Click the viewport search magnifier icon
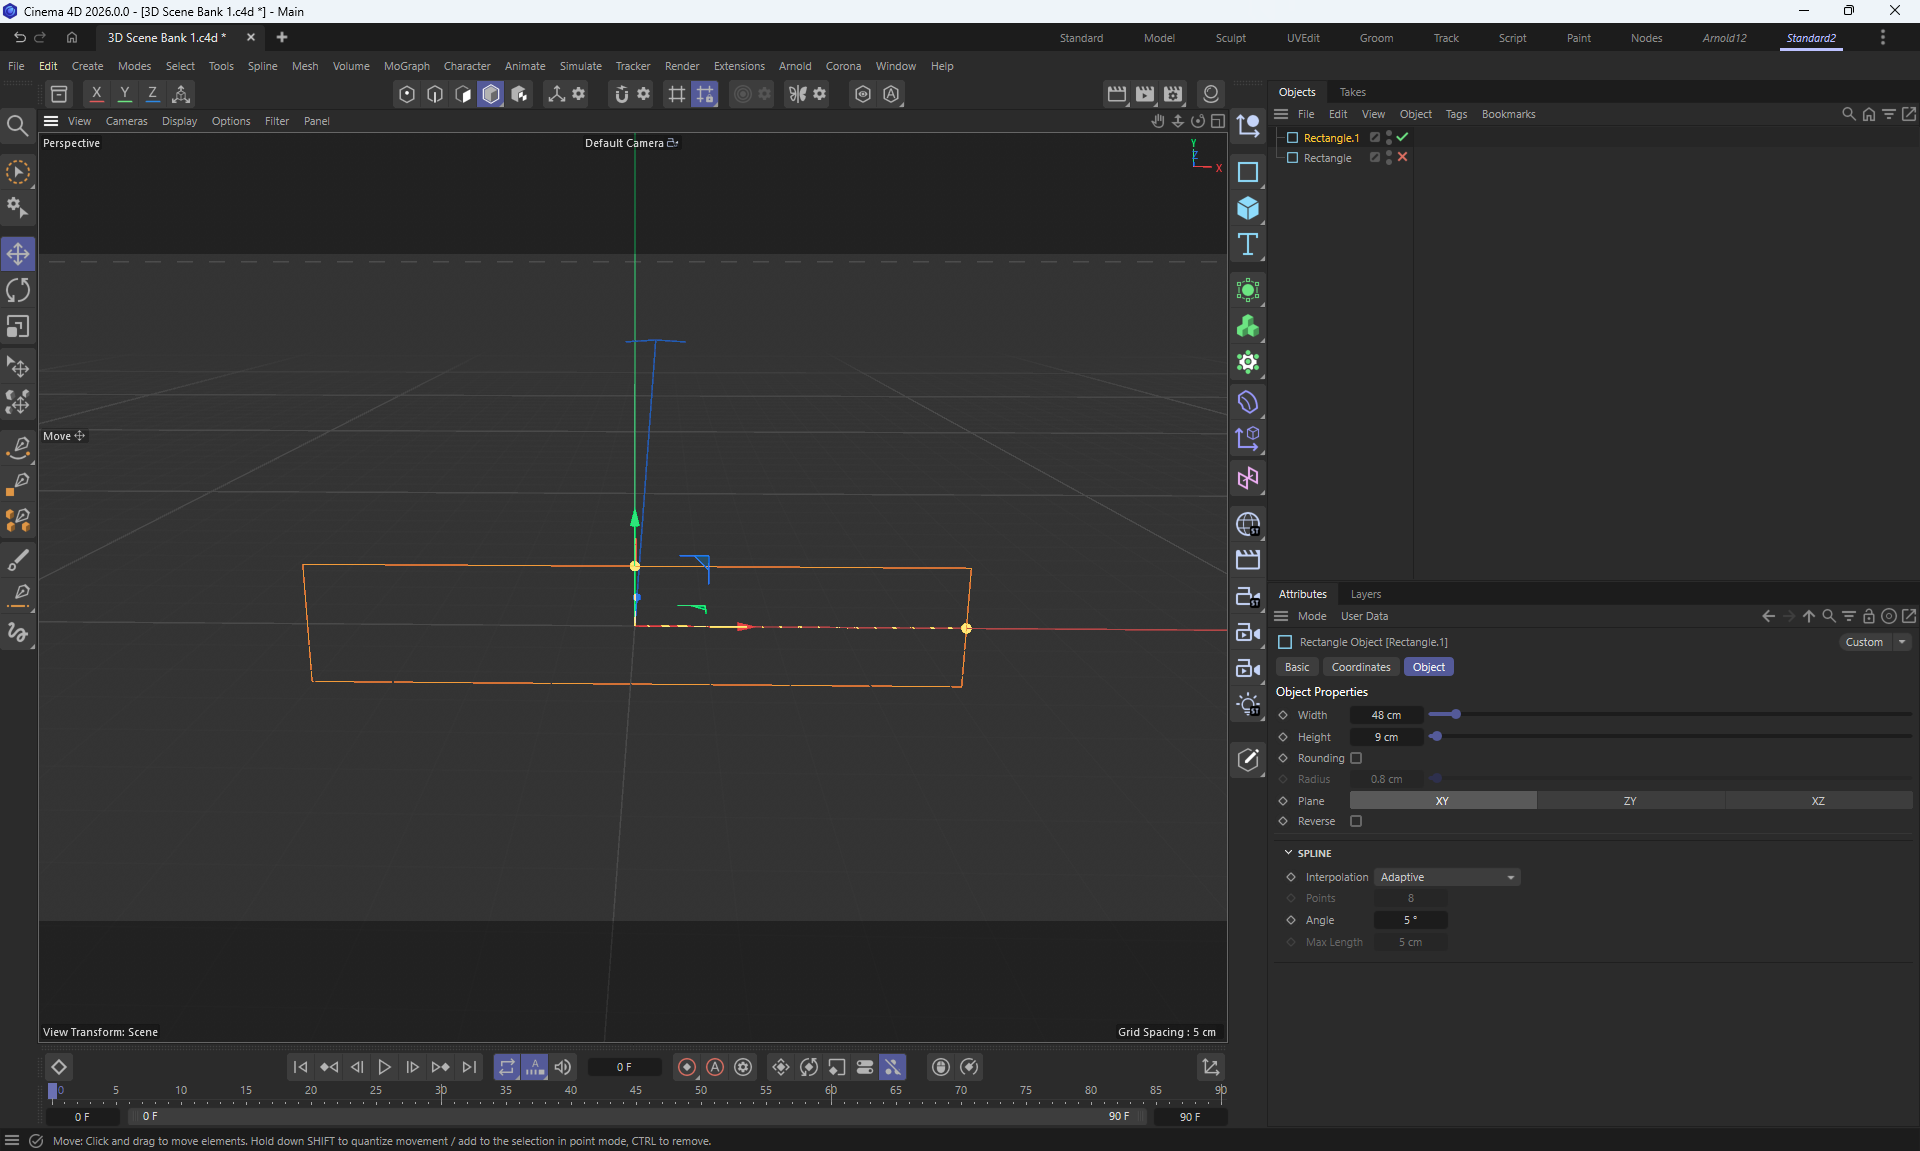 [x=17, y=125]
